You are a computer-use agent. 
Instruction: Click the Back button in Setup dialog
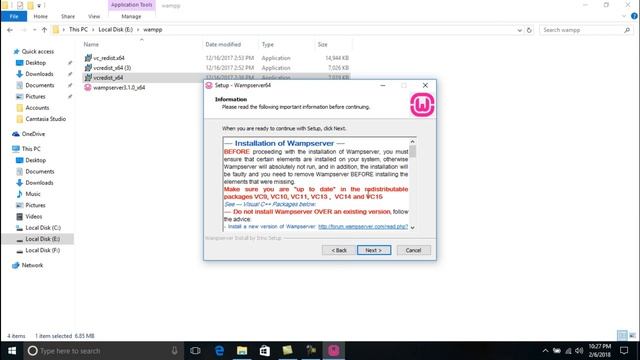click(338, 250)
